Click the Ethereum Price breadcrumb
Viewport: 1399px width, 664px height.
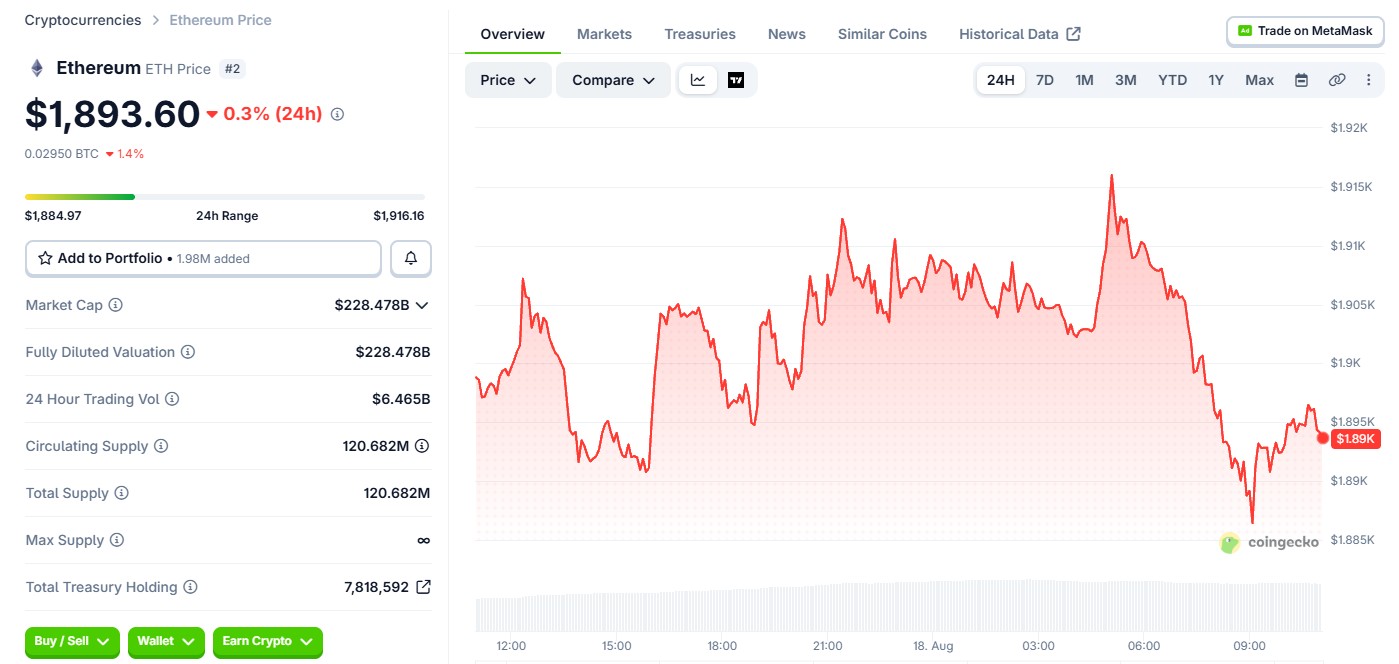coord(220,20)
